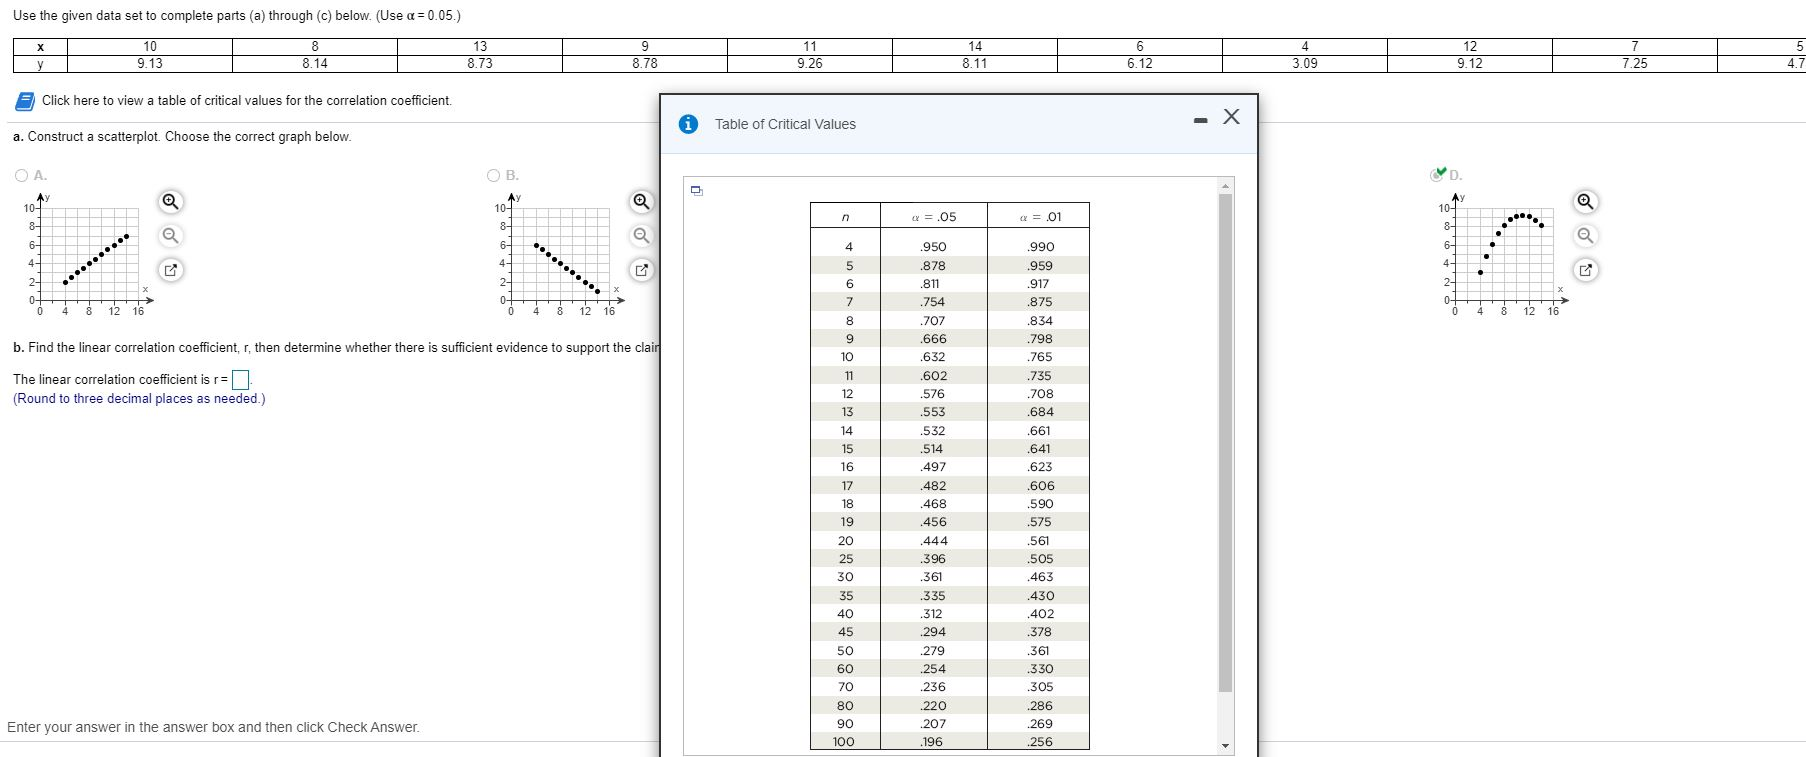Click the 'α = .01' column header
This screenshot has width=1806, height=757.
pos(1040,217)
